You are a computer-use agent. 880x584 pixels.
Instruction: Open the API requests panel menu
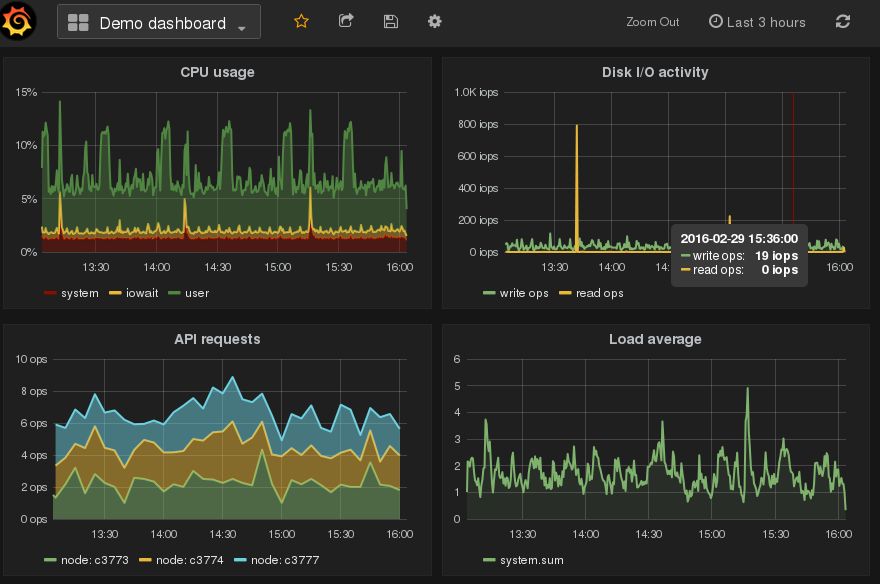(217, 339)
